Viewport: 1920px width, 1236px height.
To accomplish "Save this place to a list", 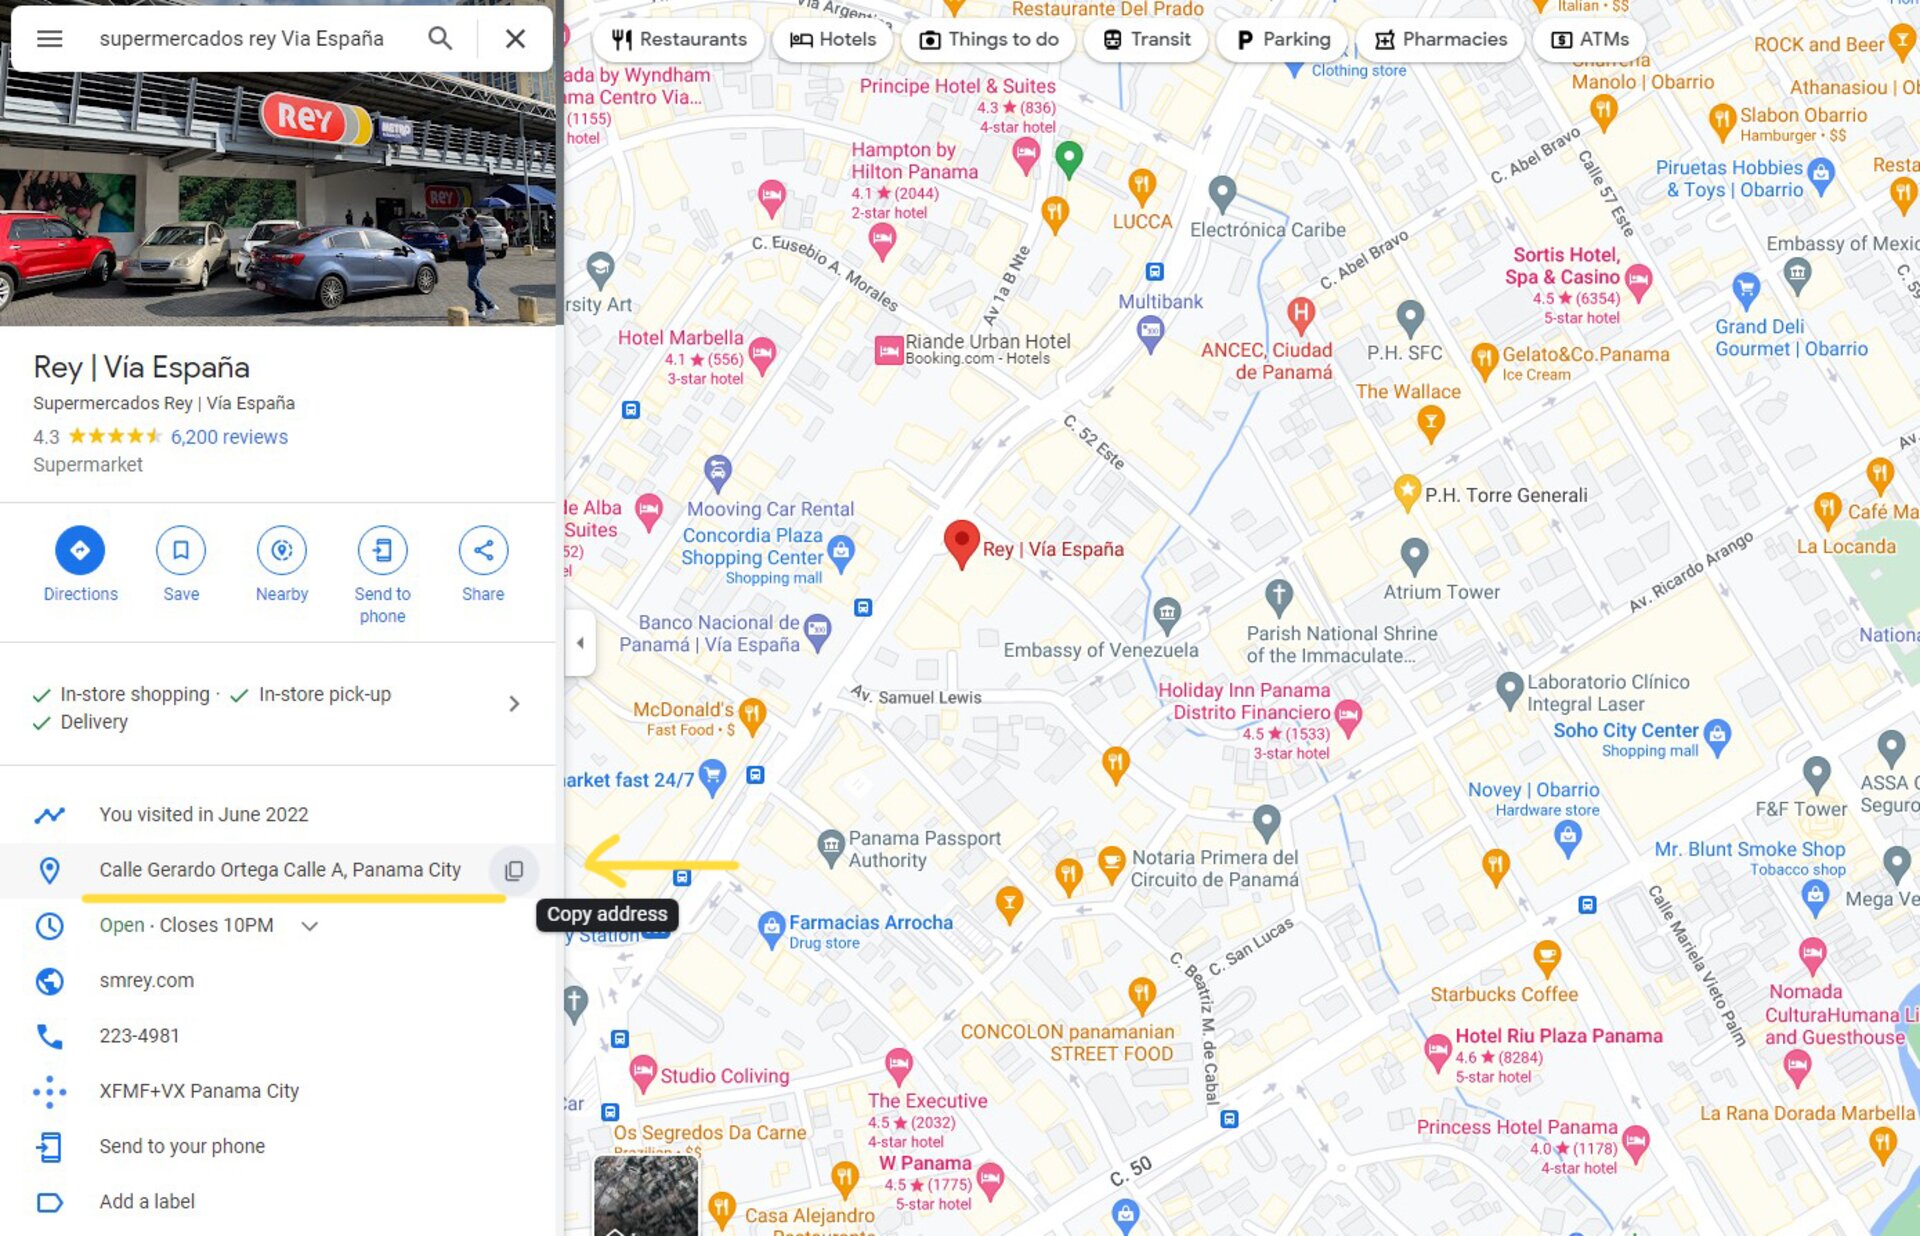I will coord(181,565).
